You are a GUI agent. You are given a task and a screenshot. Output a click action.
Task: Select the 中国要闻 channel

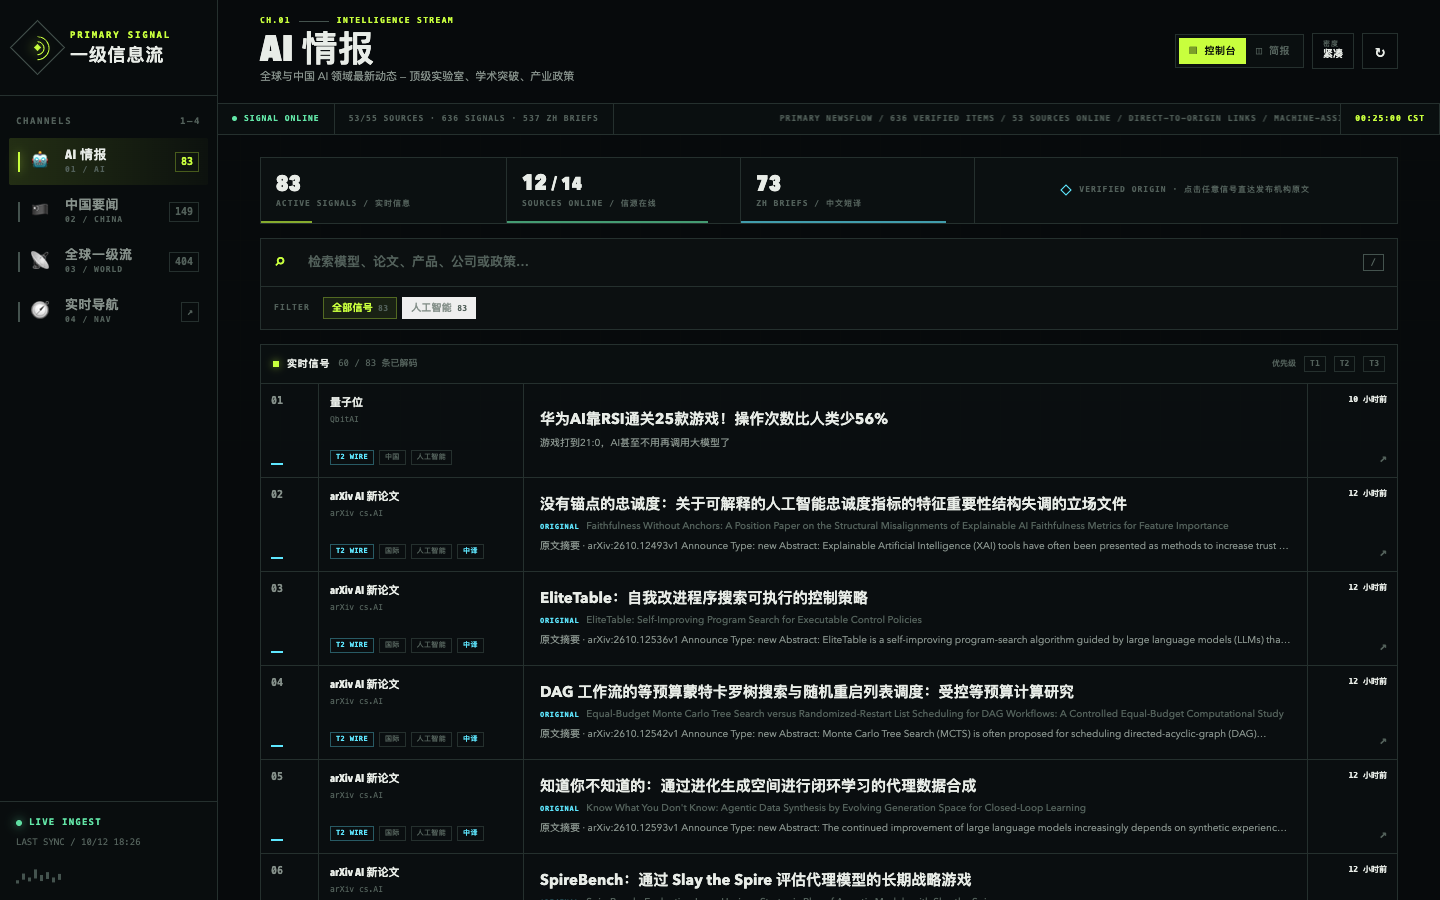[x=108, y=211]
